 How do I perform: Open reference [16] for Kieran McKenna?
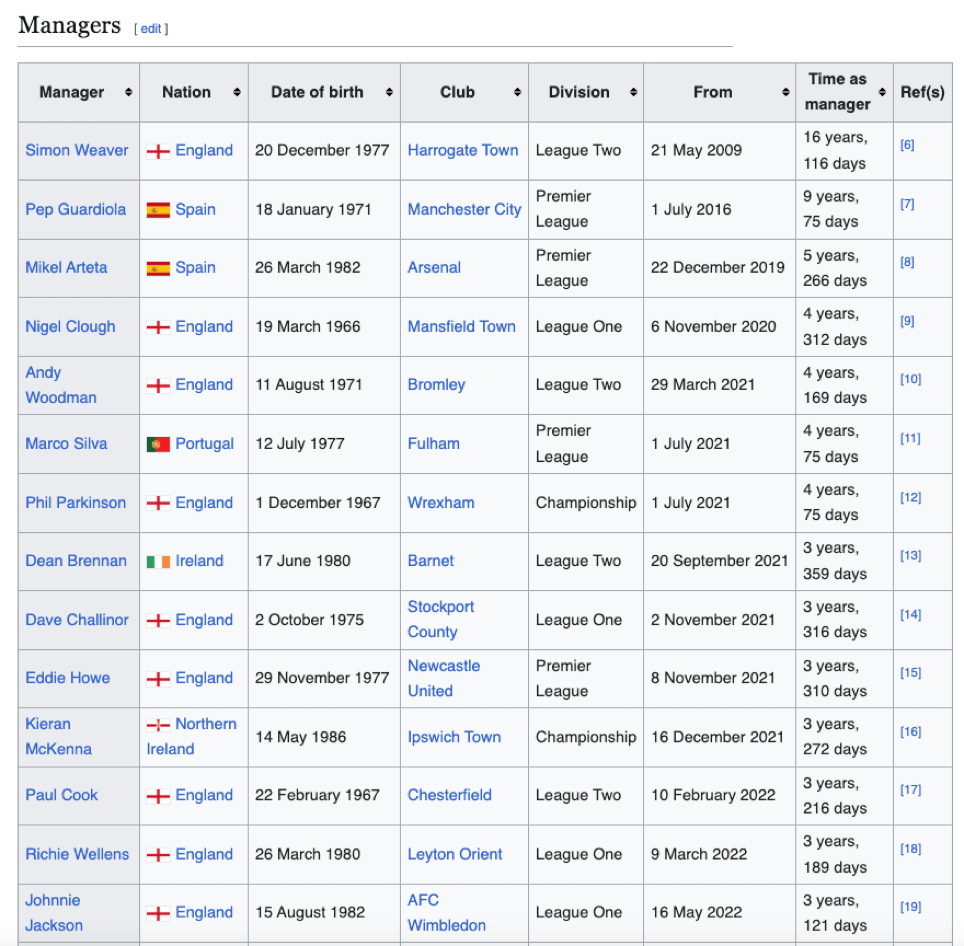(911, 731)
